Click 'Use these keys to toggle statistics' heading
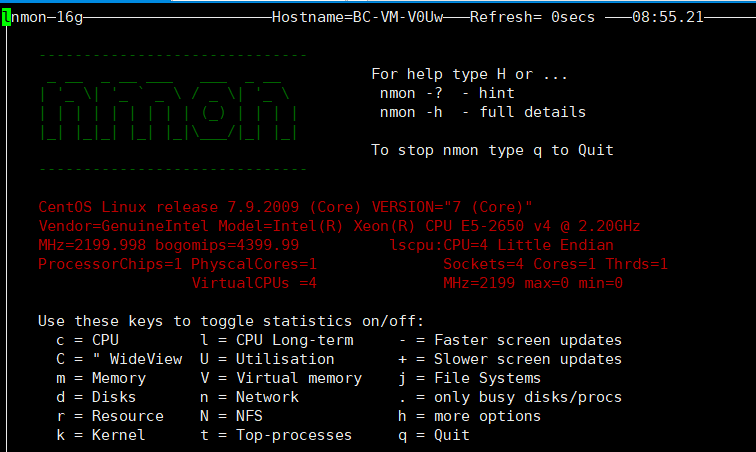756x452 pixels. [x=231, y=321]
